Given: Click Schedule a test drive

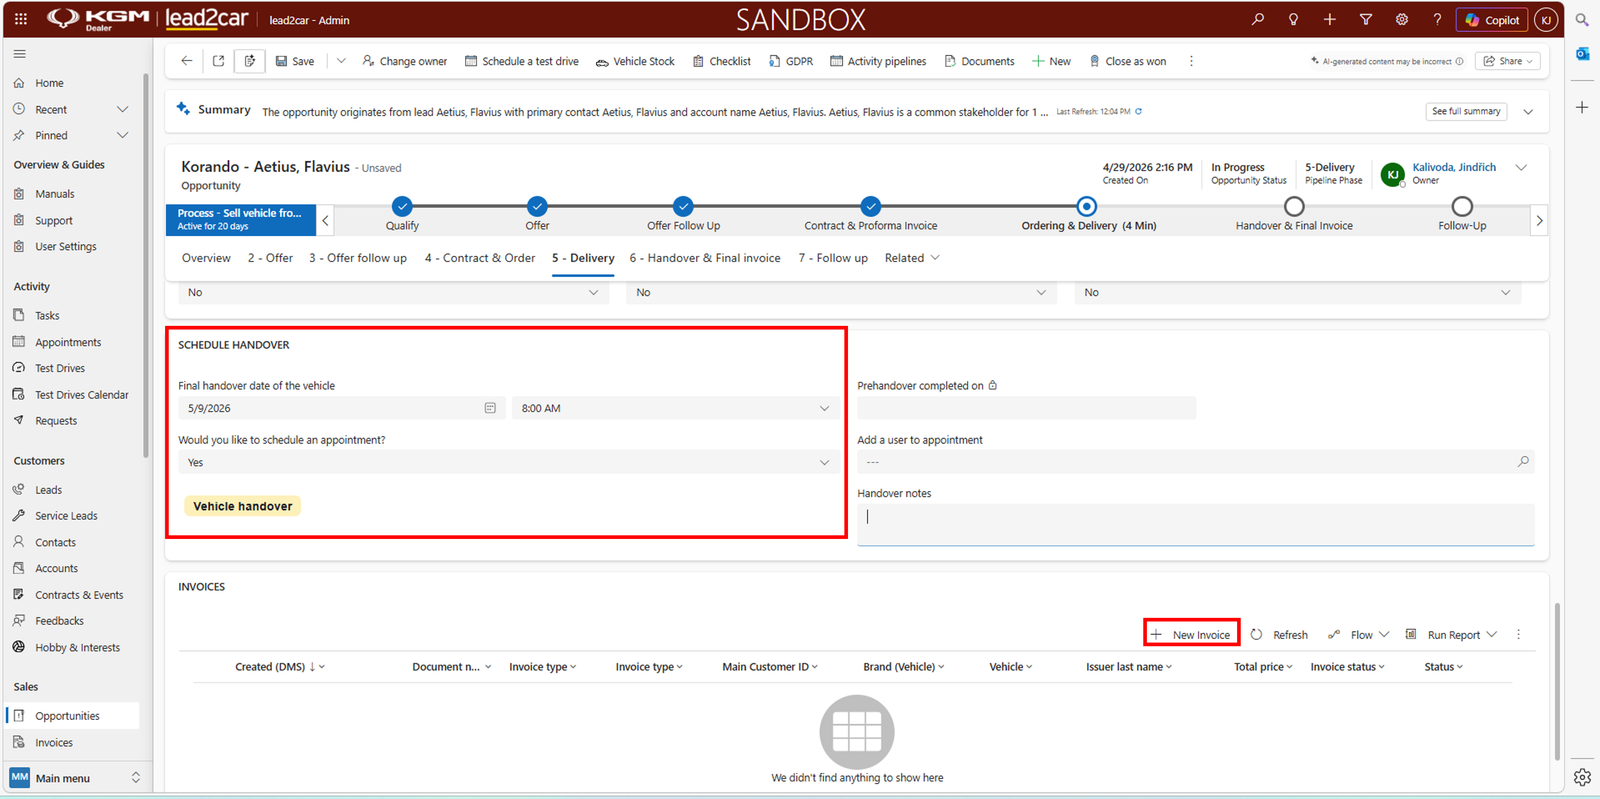Looking at the screenshot, I should (x=521, y=61).
